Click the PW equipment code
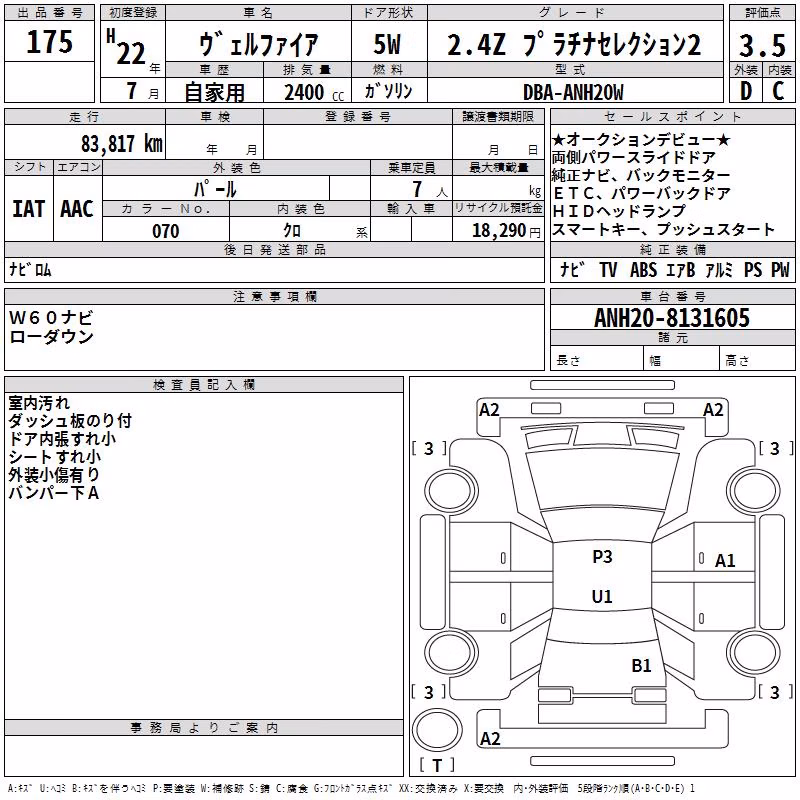 click(780, 269)
